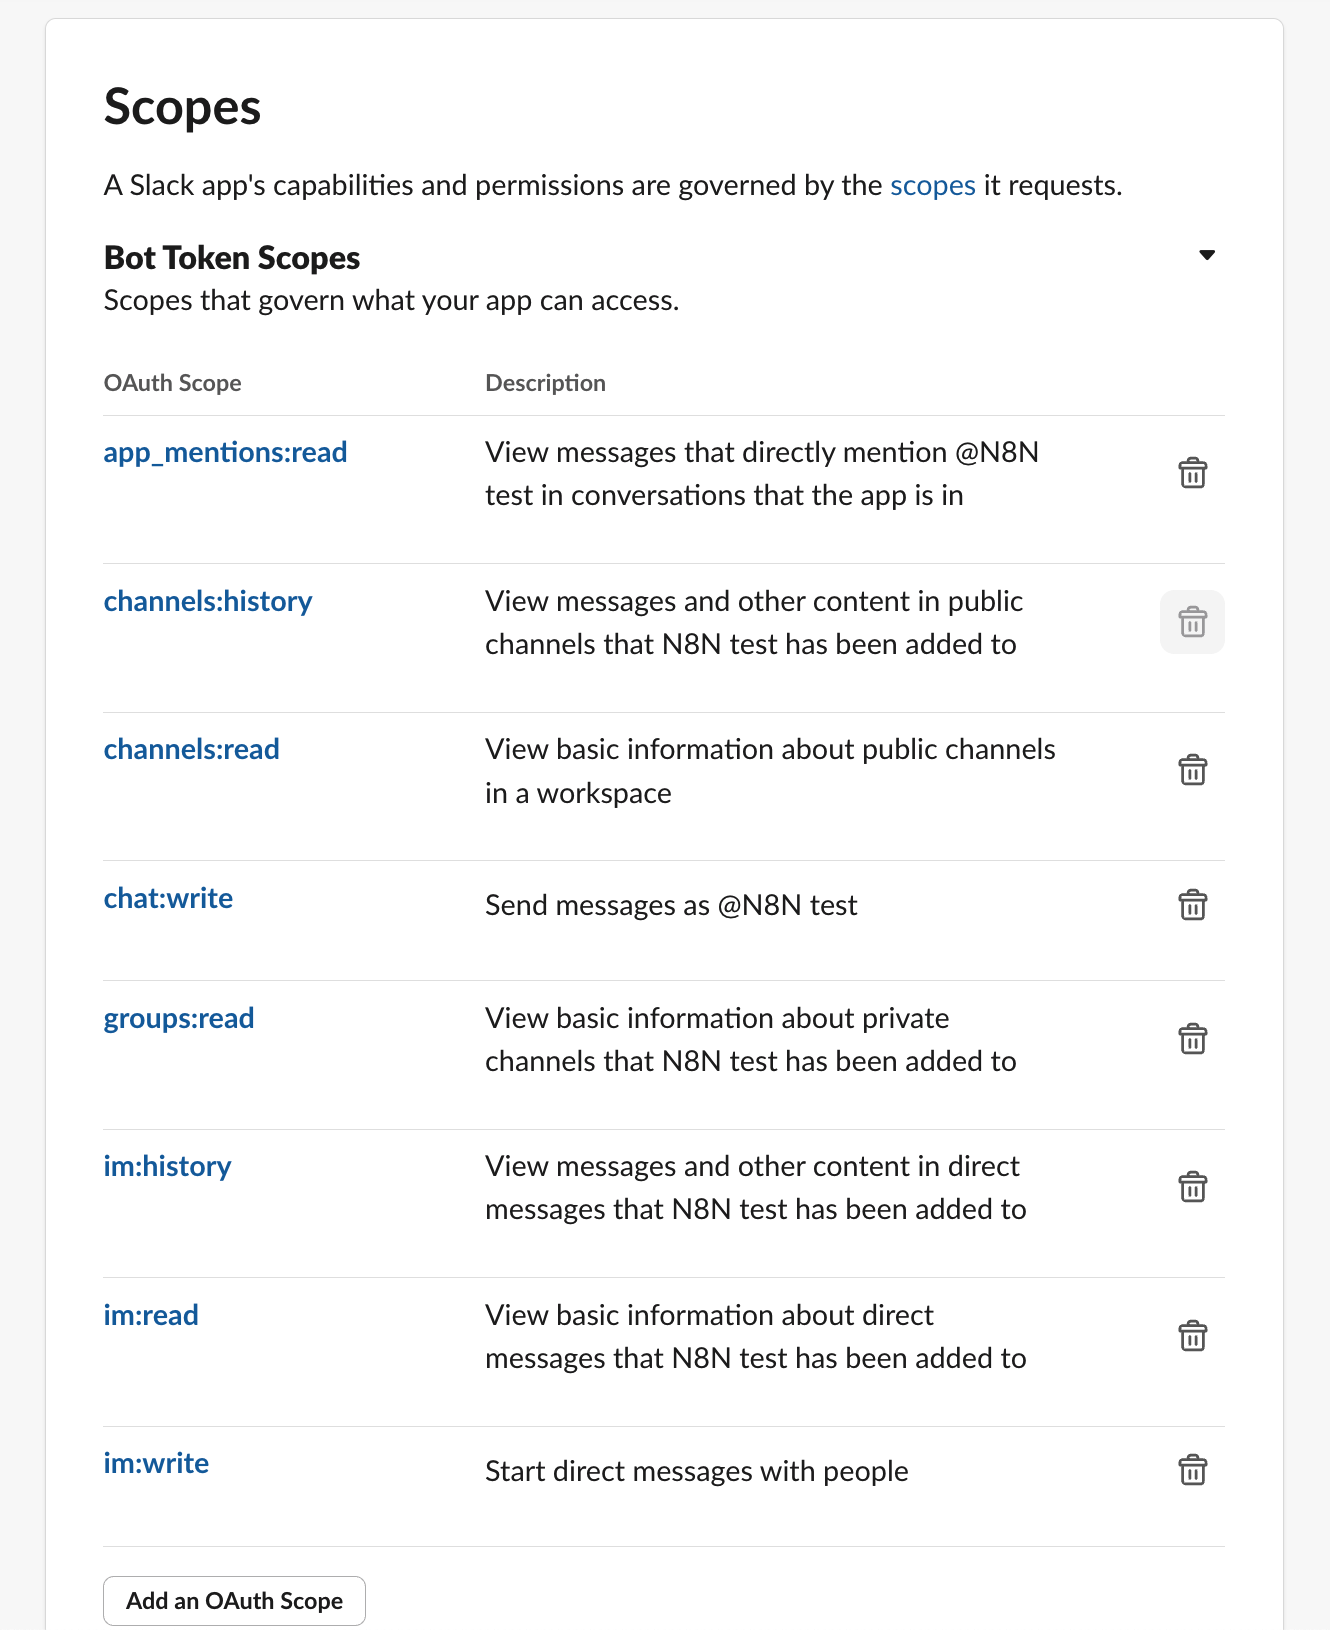This screenshot has width=1330, height=1630.
Task: Click trash icon for channels:read
Action: (1192, 770)
